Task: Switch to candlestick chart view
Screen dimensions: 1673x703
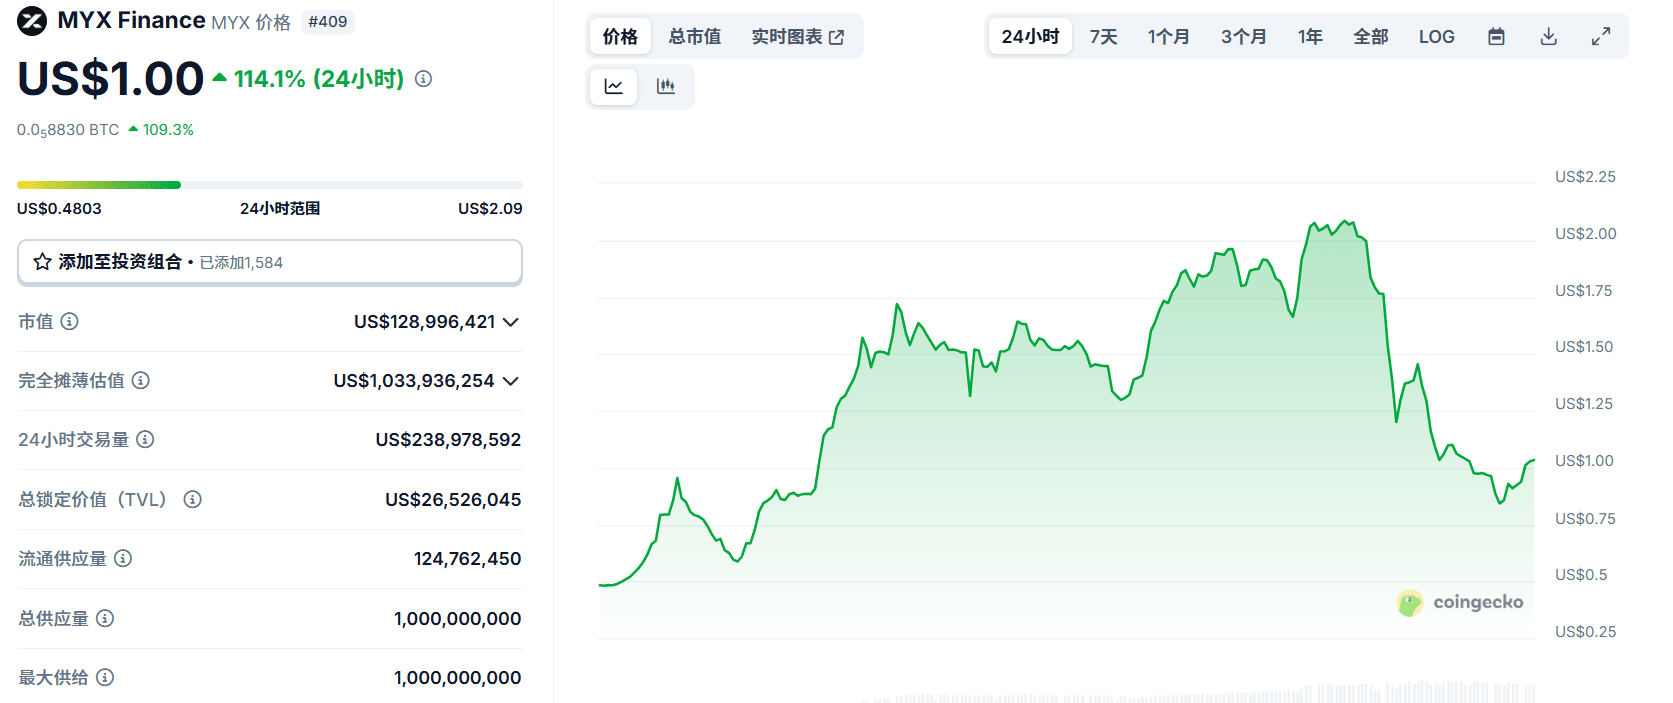Action: [x=665, y=87]
